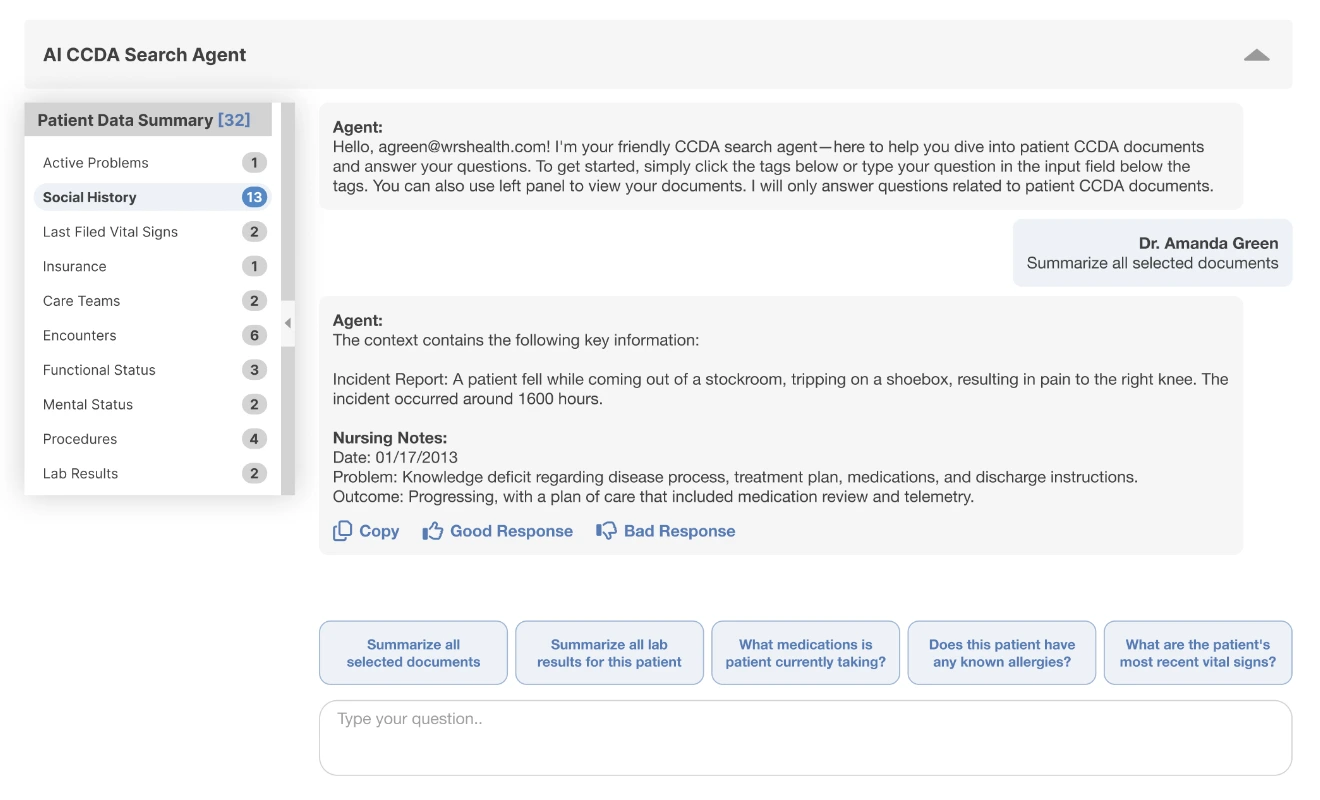Click the Encounters count badge showing 6
1320x800 pixels.
(x=253, y=335)
